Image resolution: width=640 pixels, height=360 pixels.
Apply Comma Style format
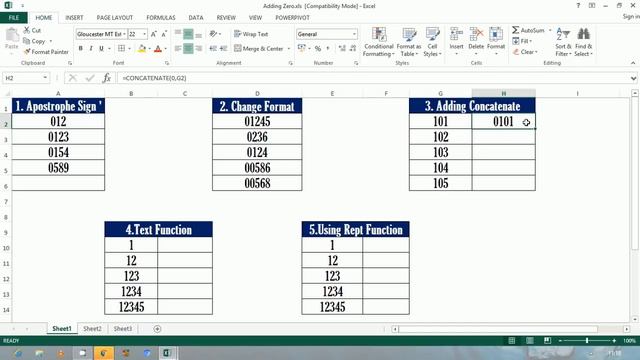pyautogui.click(x=328, y=49)
